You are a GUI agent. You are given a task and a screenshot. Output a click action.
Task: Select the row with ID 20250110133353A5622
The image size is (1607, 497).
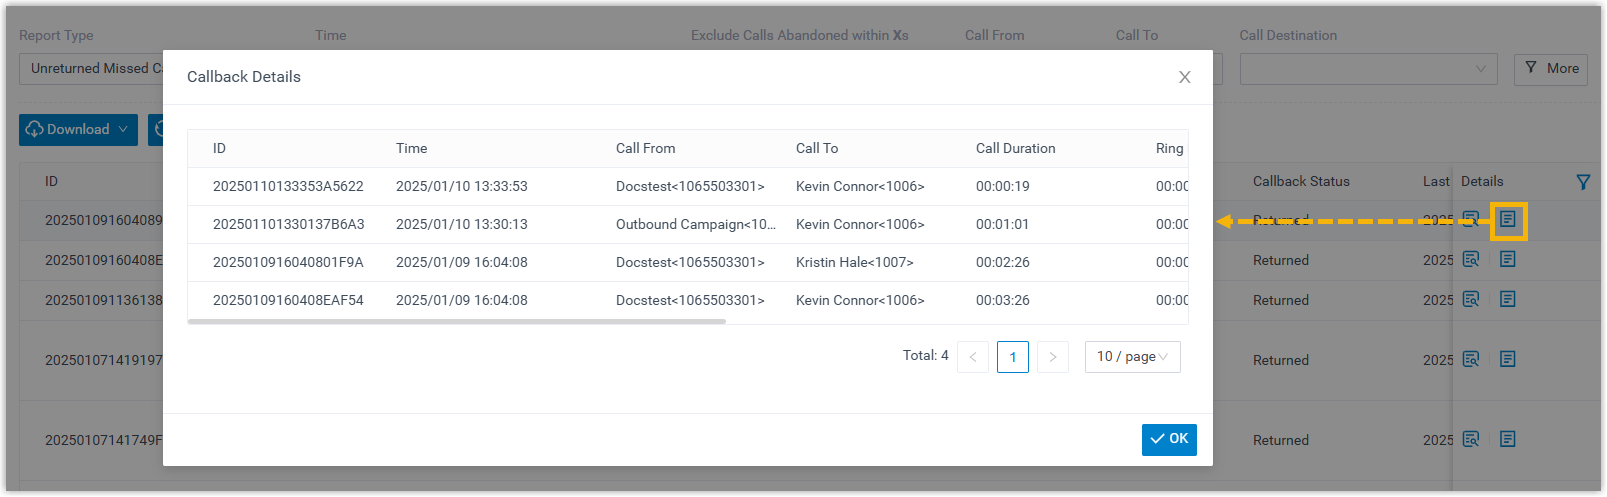pyautogui.click(x=288, y=187)
